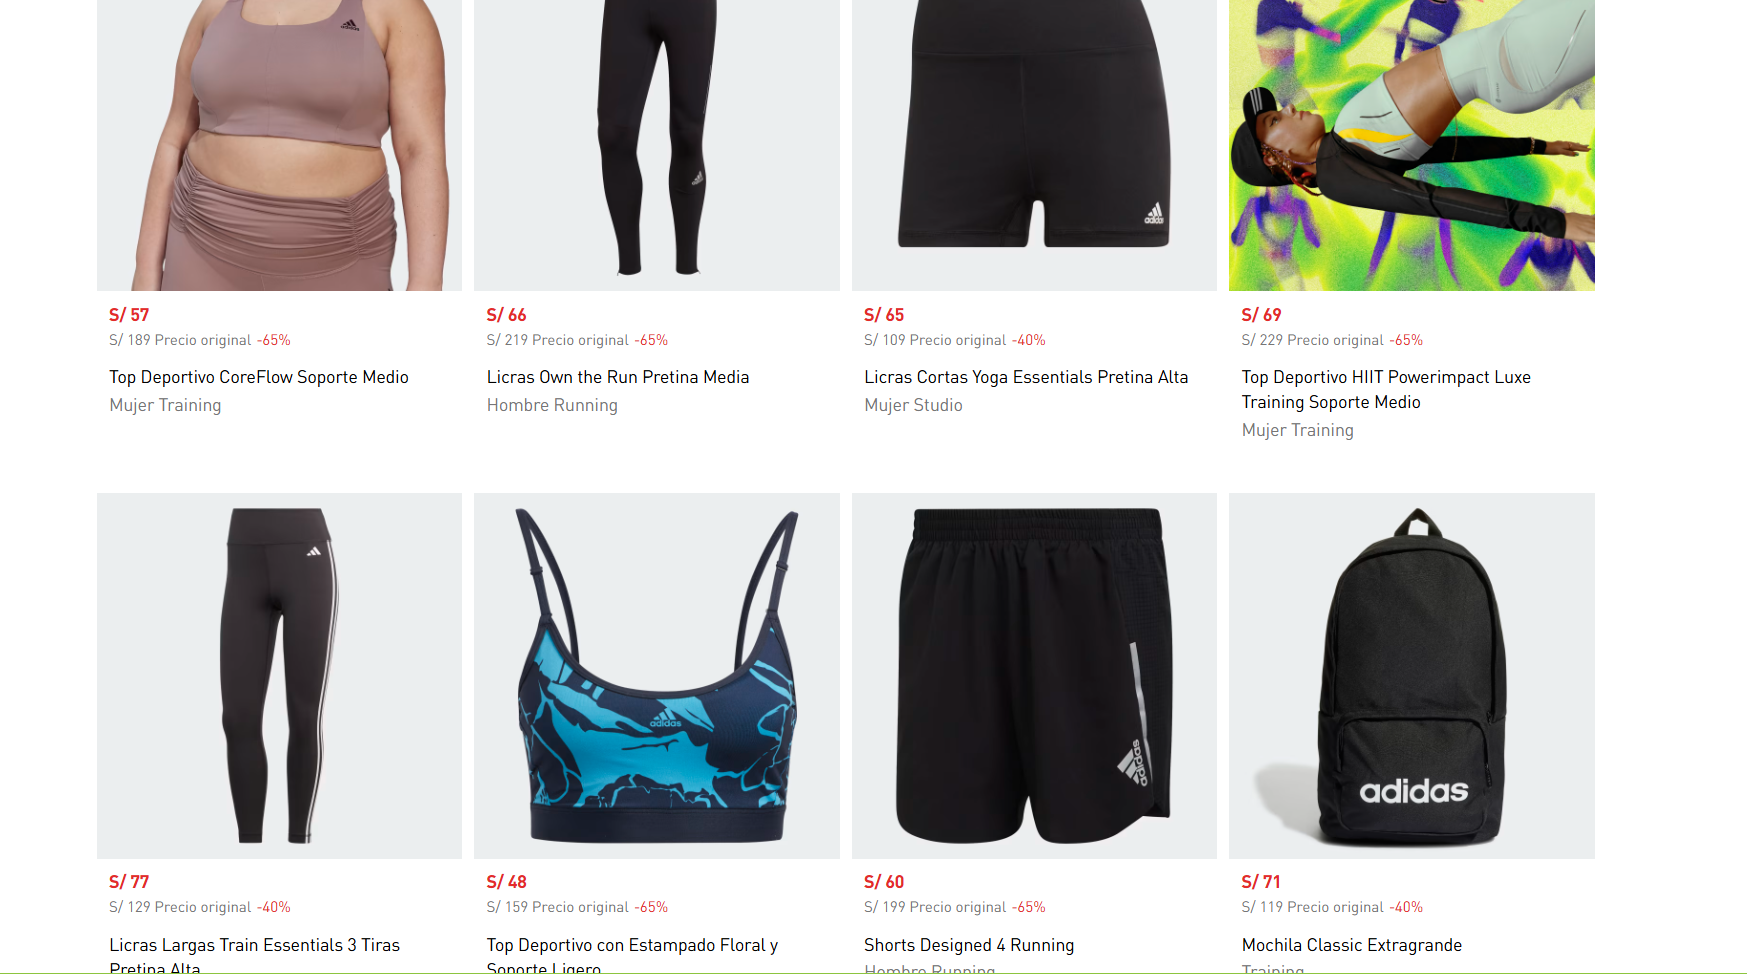Click Licras Cortas Yoga Essentials Pretina Alta
The height and width of the screenshot is (974, 1747).
tap(1026, 377)
